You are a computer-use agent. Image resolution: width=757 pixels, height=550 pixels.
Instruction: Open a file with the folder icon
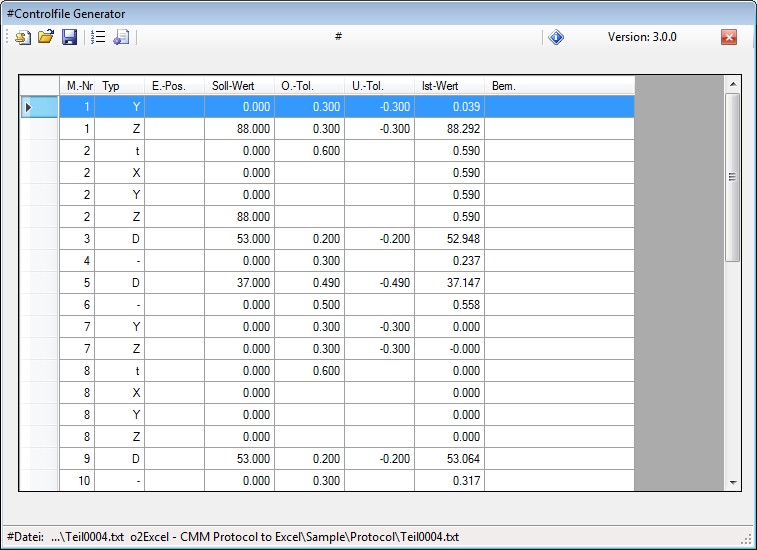tap(46, 37)
